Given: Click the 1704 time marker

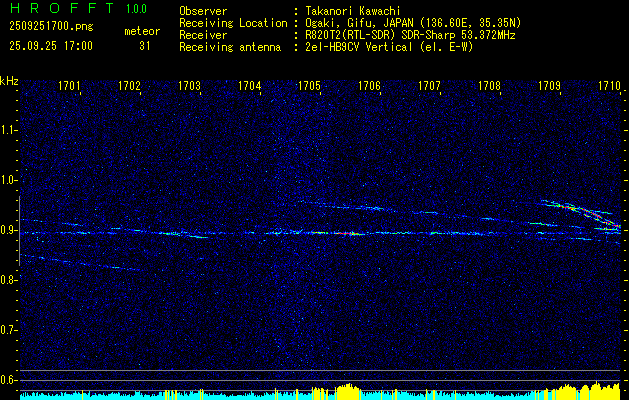Looking at the screenshot, I should [x=250, y=85].
